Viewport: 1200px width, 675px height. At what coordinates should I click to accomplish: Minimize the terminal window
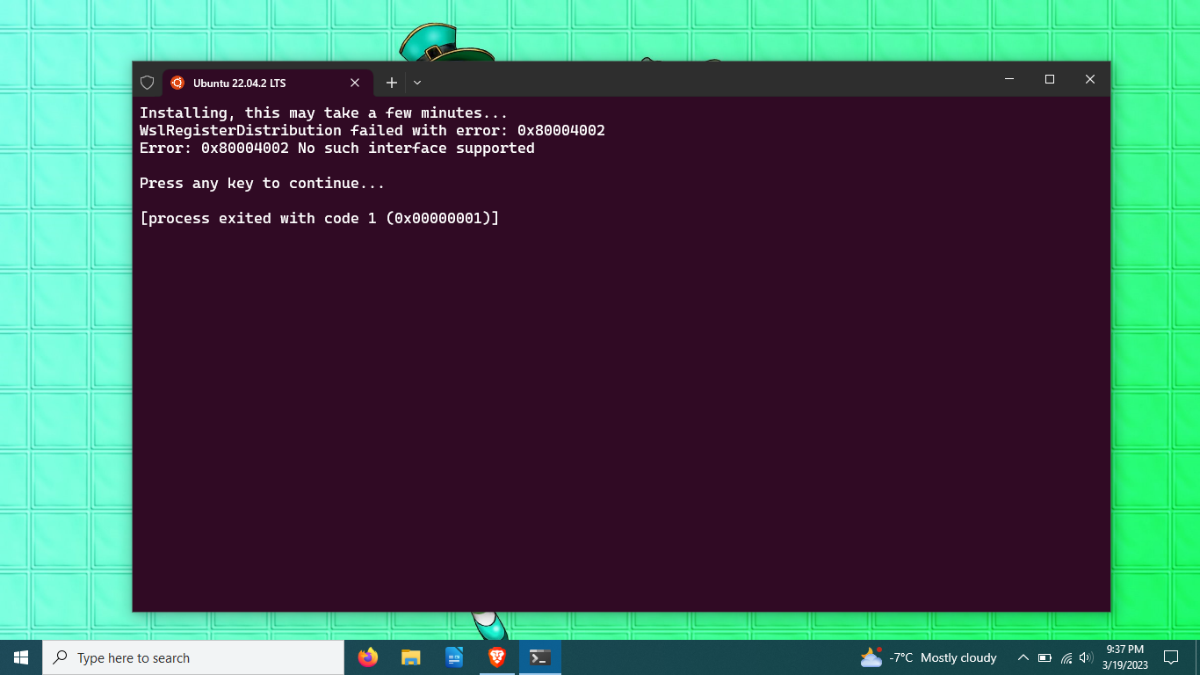pyautogui.click(x=1009, y=79)
